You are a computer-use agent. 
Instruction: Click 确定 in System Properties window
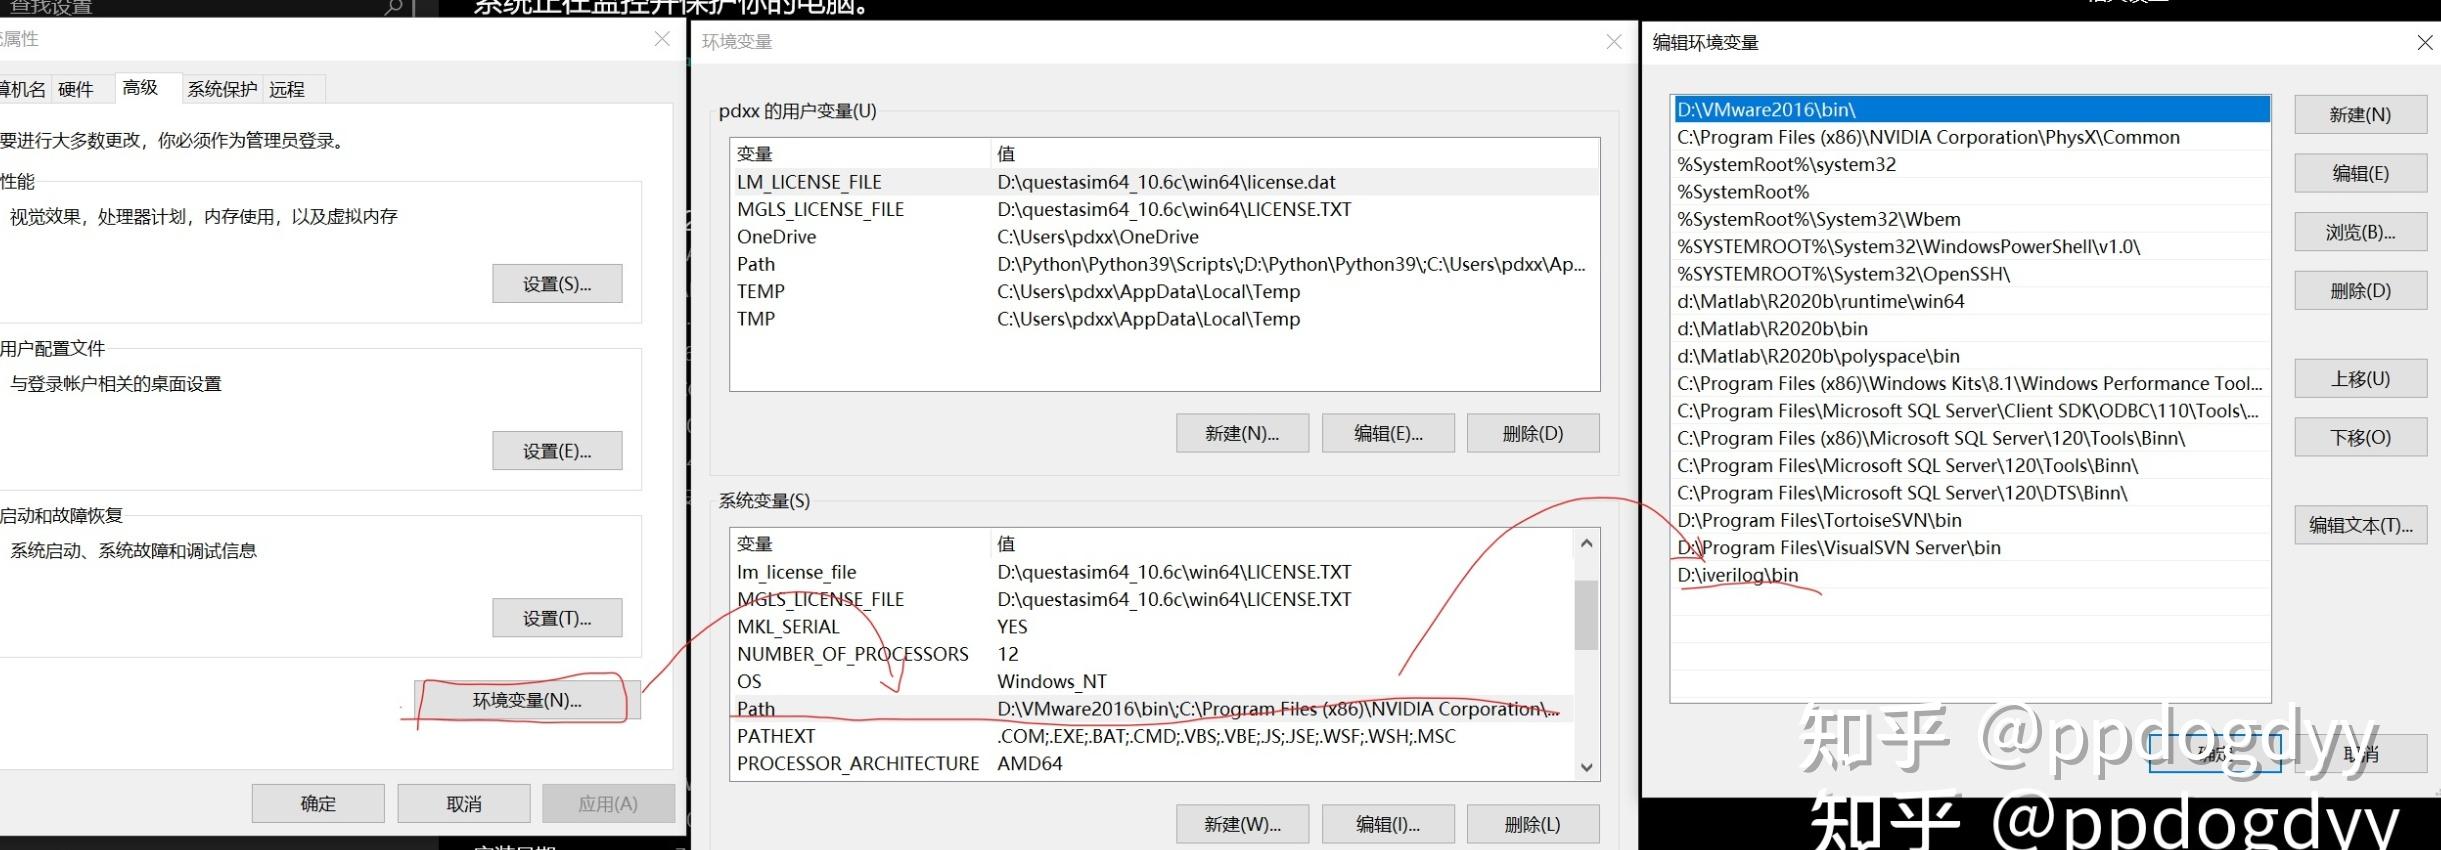tap(318, 803)
